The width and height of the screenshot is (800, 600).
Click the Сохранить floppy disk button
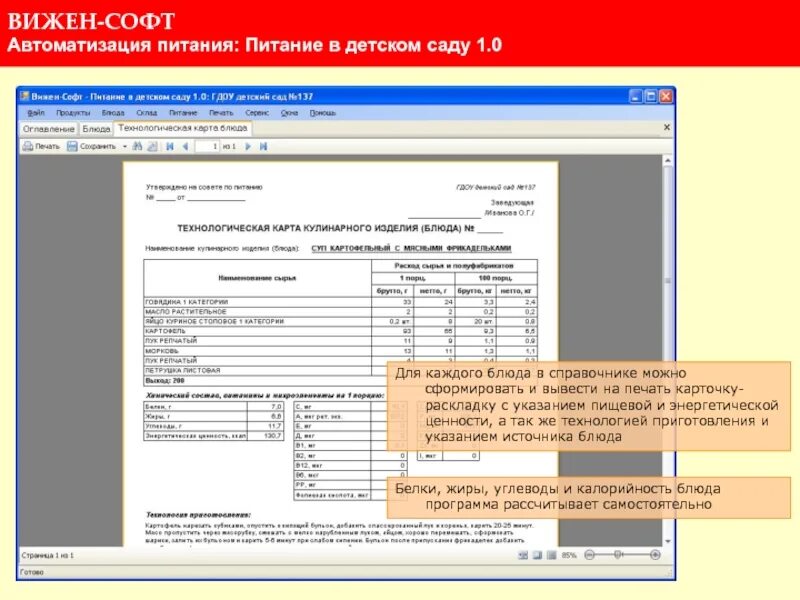click(x=92, y=146)
